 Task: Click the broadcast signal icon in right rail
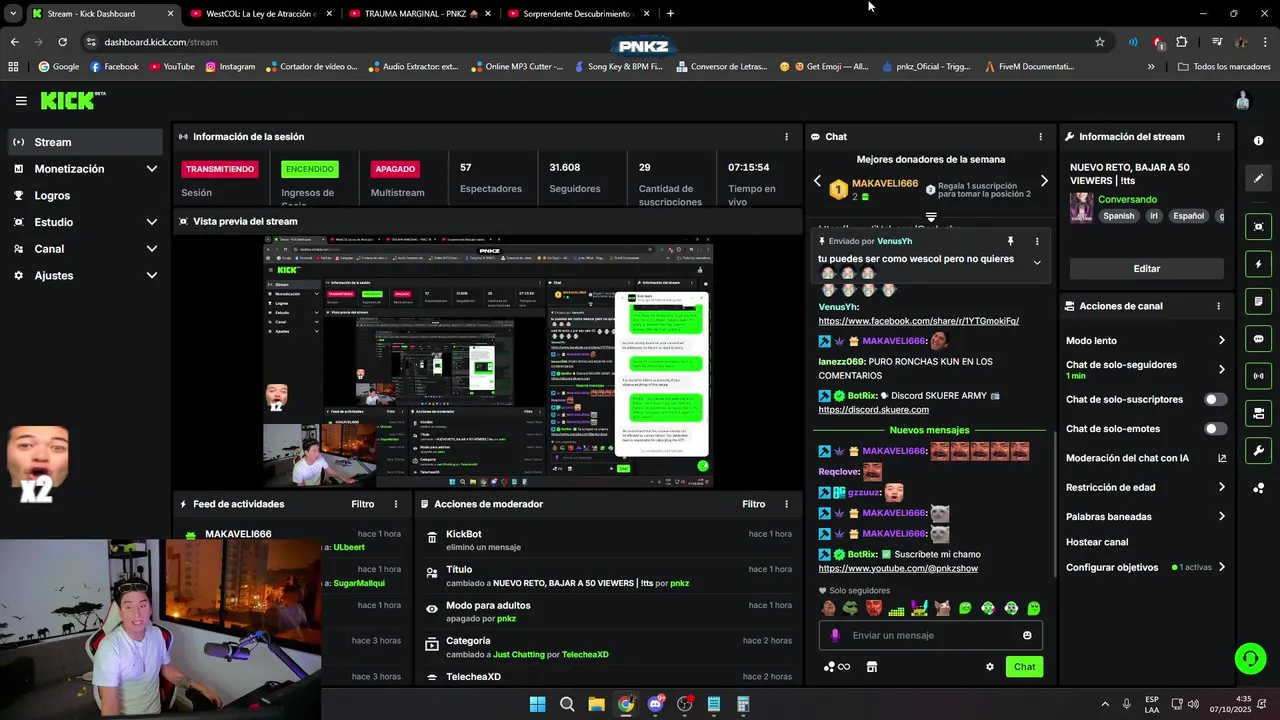point(1258,376)
